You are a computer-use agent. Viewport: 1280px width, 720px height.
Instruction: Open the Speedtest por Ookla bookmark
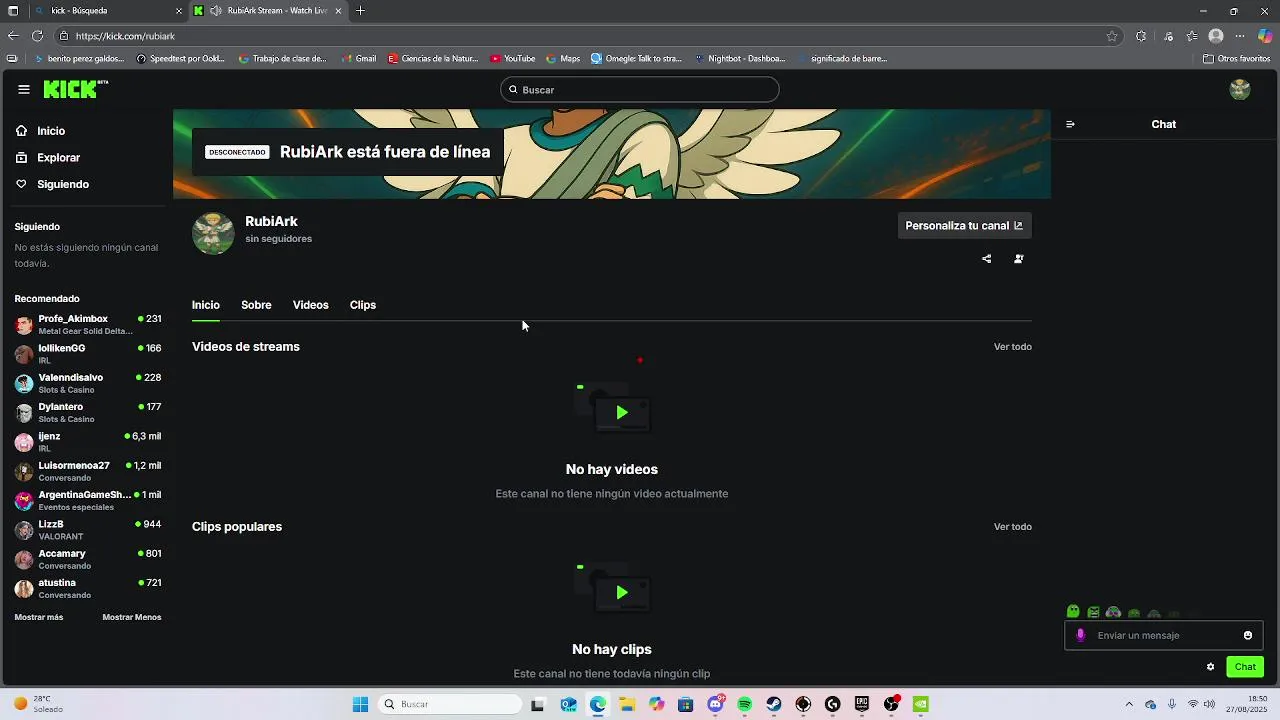[181, 58]
